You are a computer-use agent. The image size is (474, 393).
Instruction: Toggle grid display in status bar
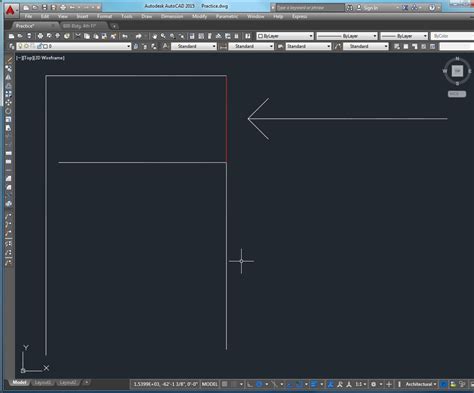point(225,384)
